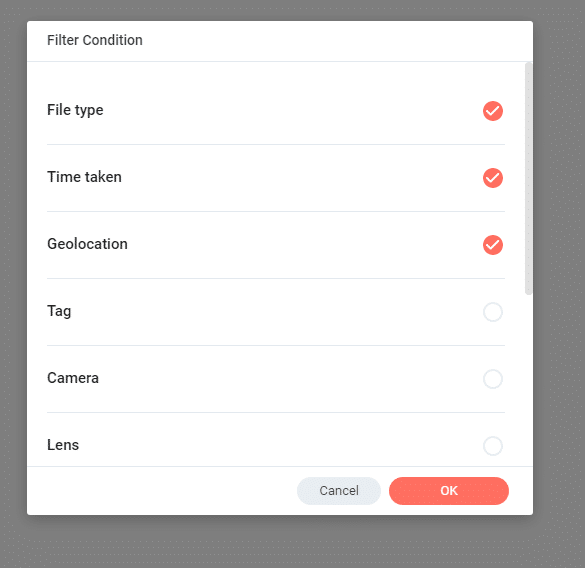Uncheck the File type filter checkmark
585x568 pixels.
point(492,111)
